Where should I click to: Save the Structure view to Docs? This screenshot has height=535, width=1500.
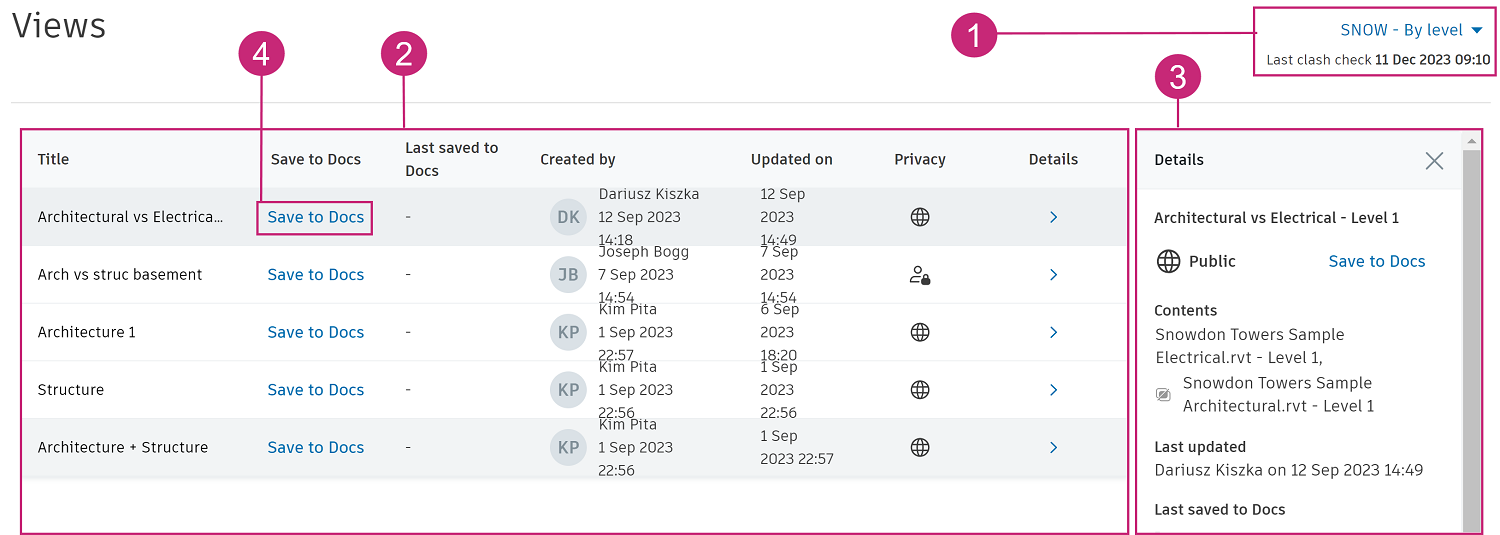point(315,390)
